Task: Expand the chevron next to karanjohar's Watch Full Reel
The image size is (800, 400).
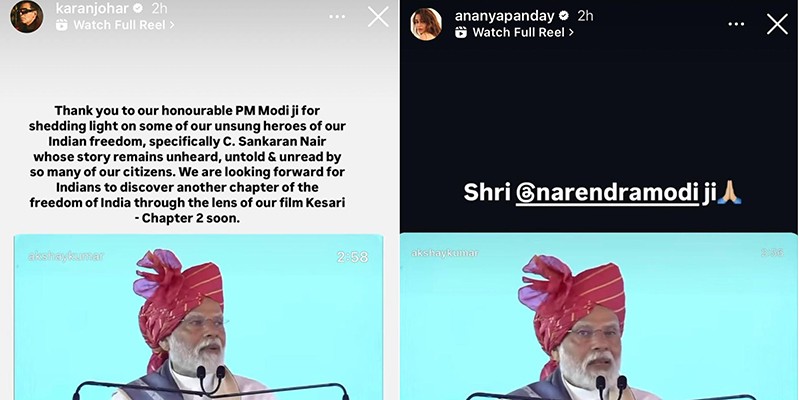Action: (172, 24)
